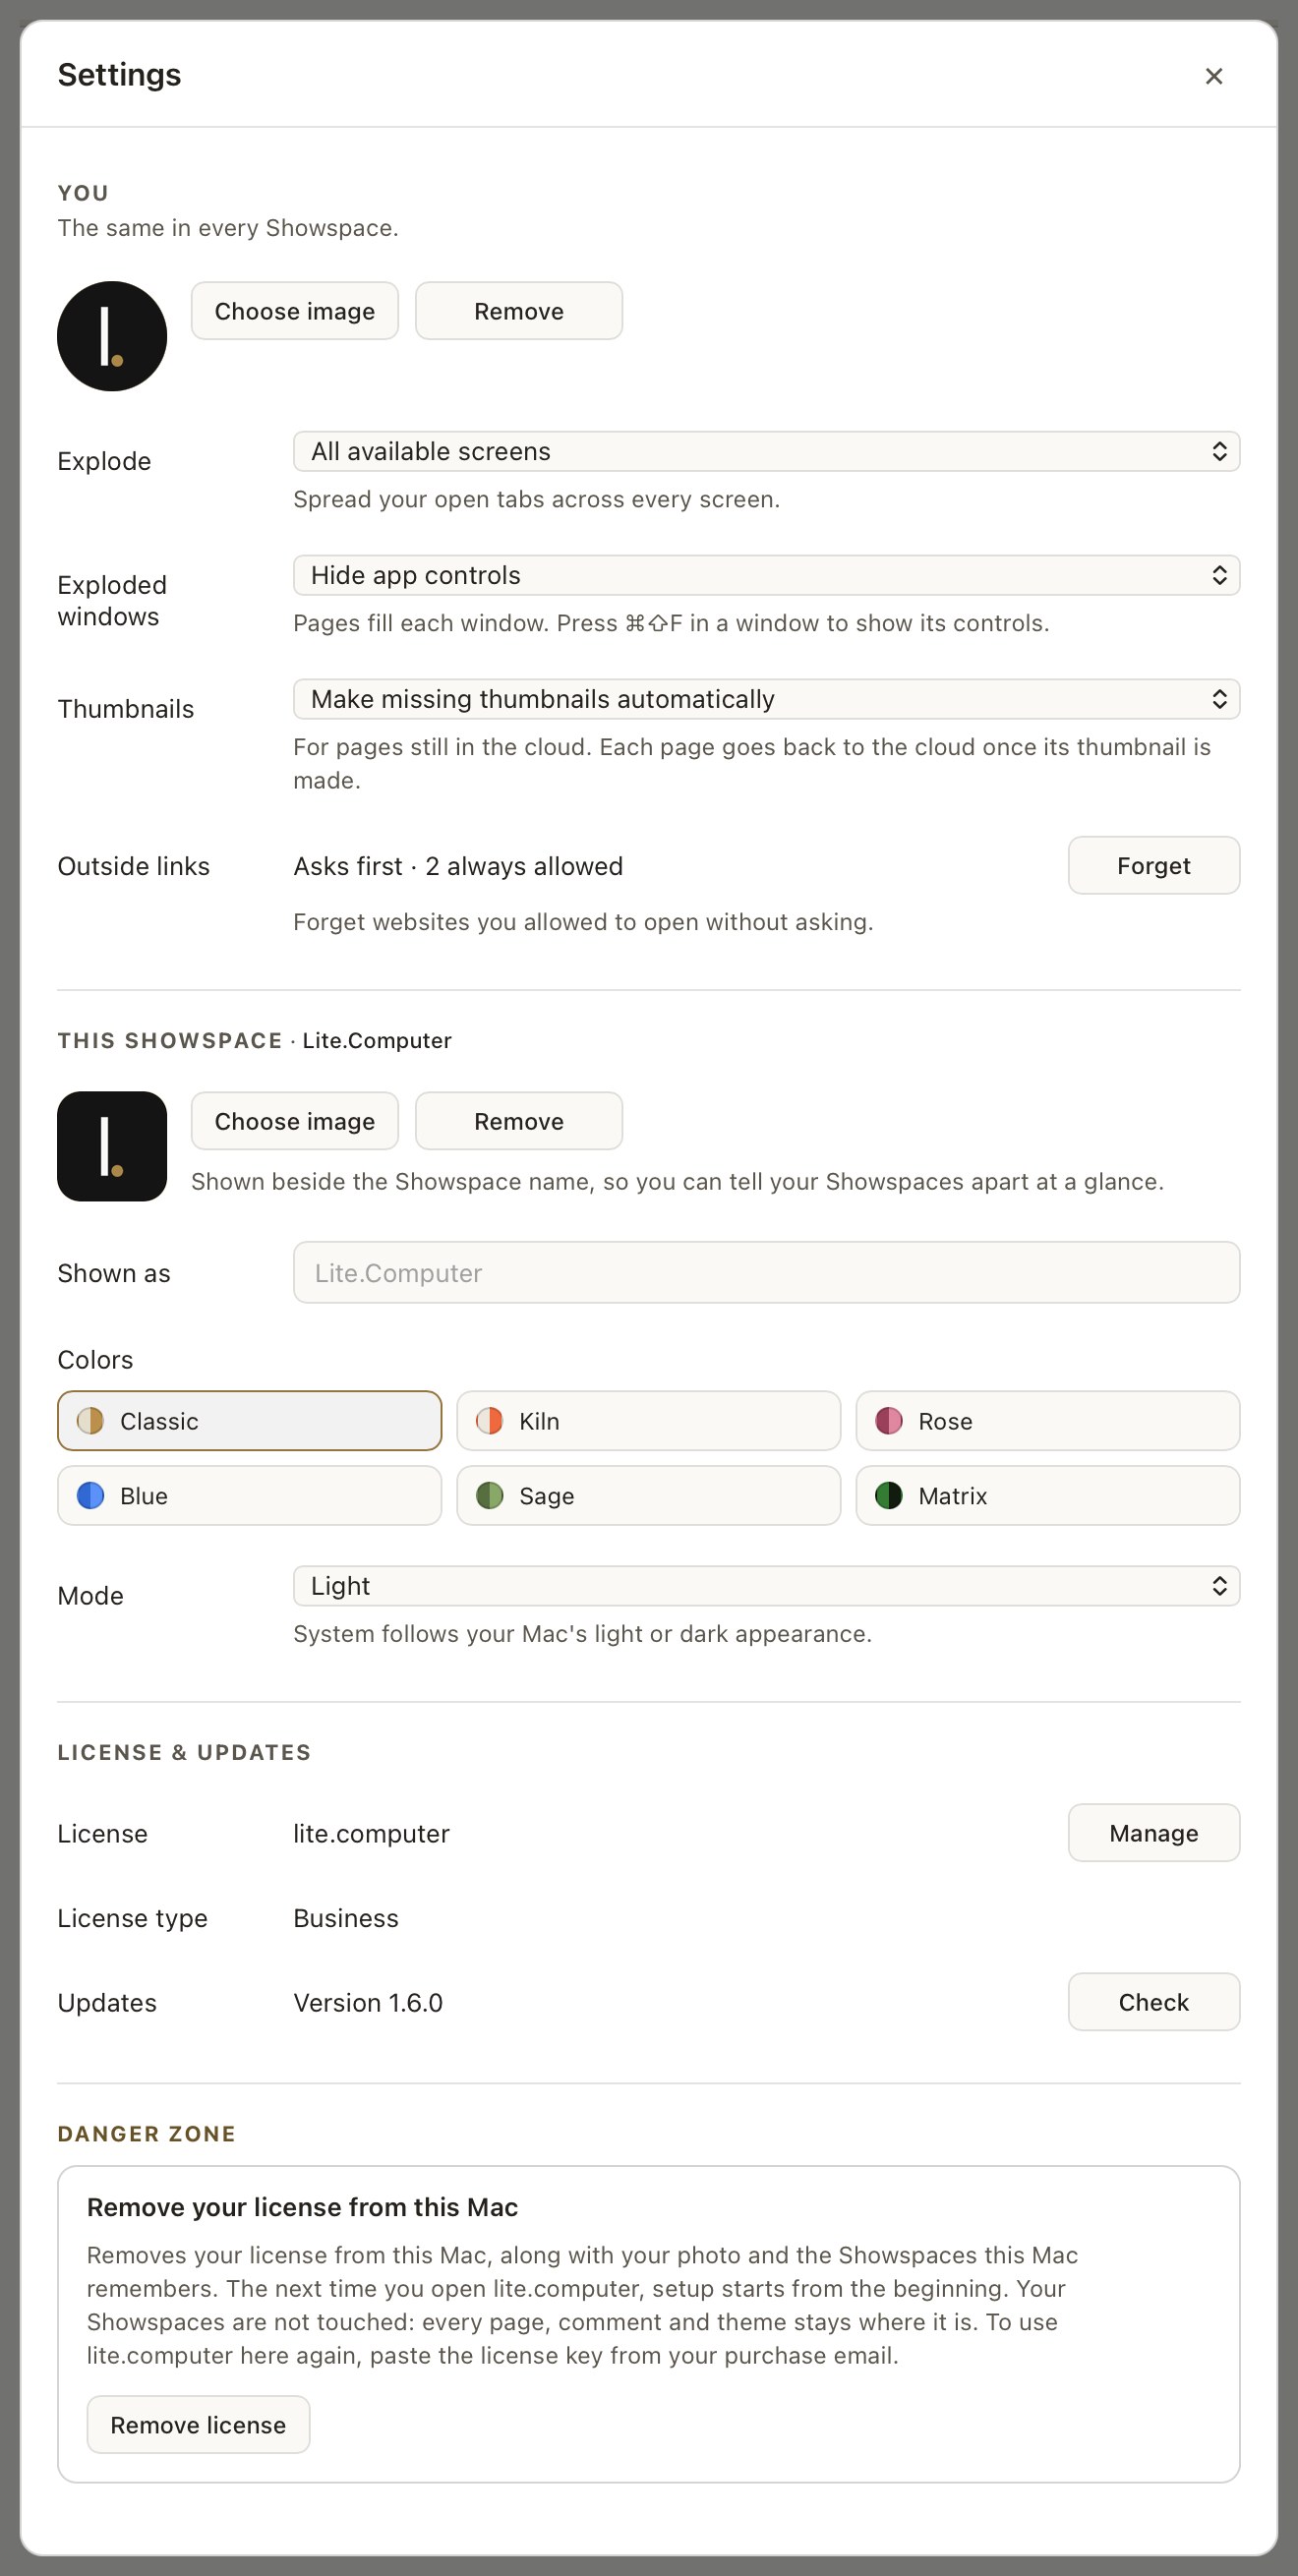This screenshot has height=2576, width=1298.
Task: Manage the lite.computer license
Action: (x=1154, y=1833)
